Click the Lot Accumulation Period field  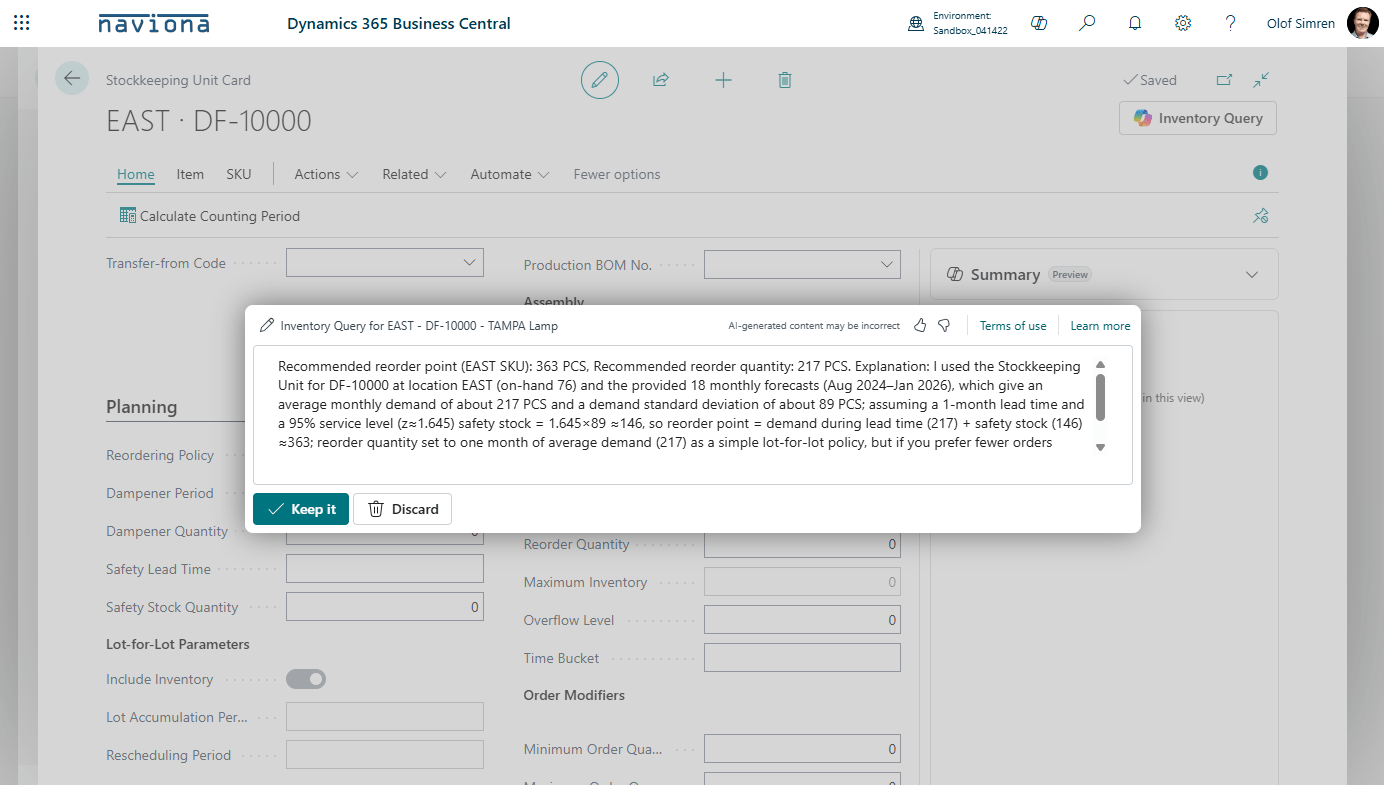pos(385,717)
